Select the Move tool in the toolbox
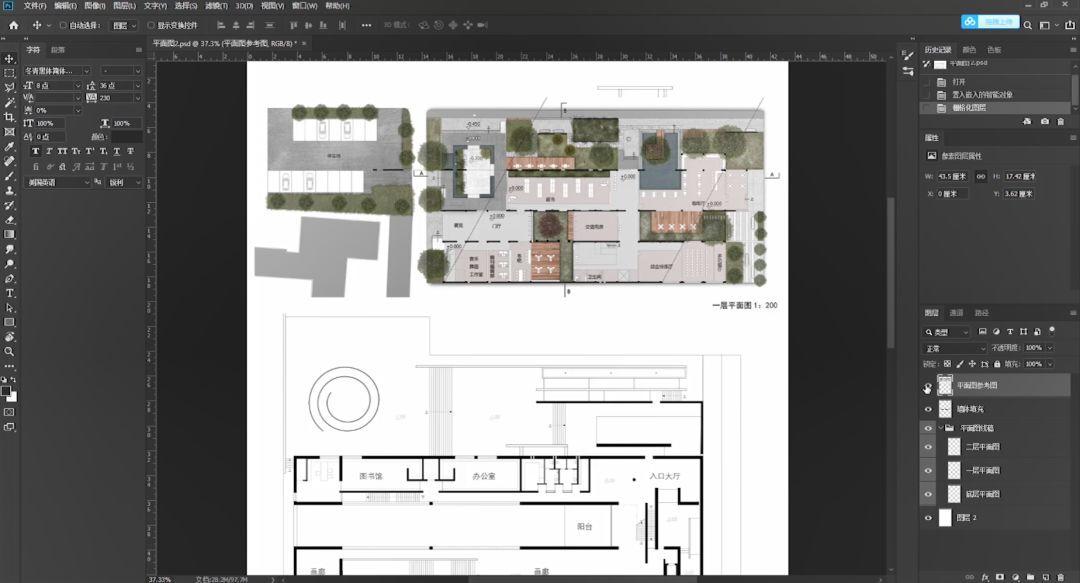The height and width of the screenshot is (583, 1080). click(10, 59)
